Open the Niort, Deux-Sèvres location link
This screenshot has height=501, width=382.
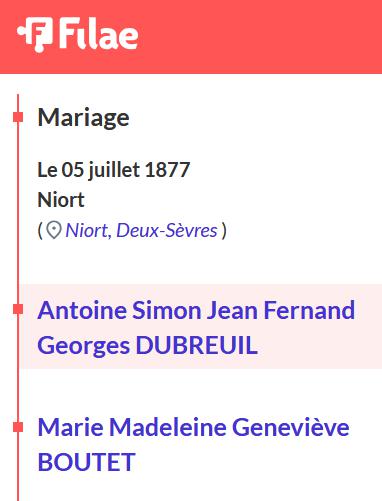[x=141, y=230]
